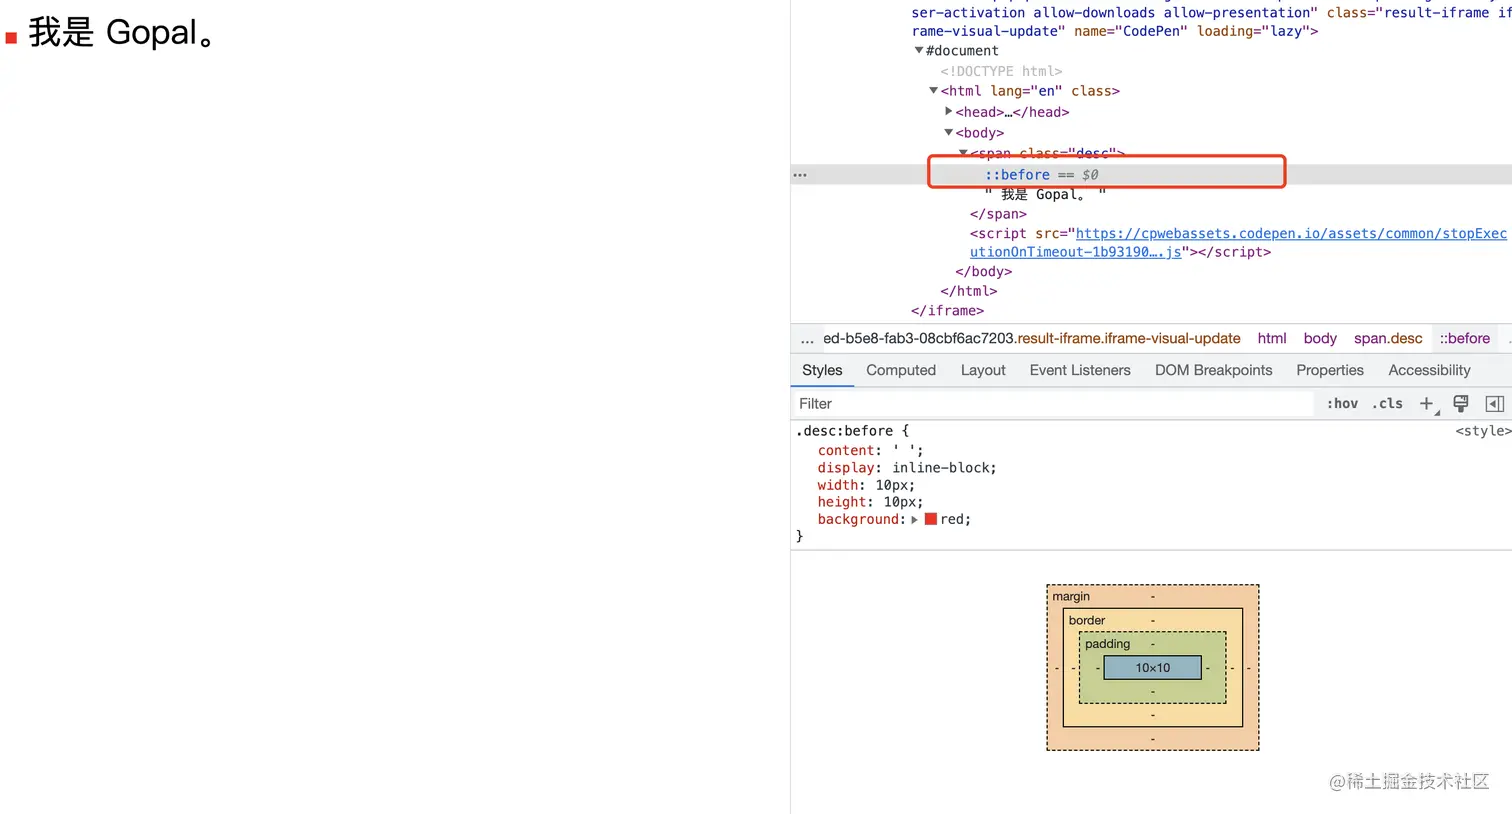This screenshot has width=1512, height=814.
Task: Expand the background shorthand property triangle
Action: 915,520
